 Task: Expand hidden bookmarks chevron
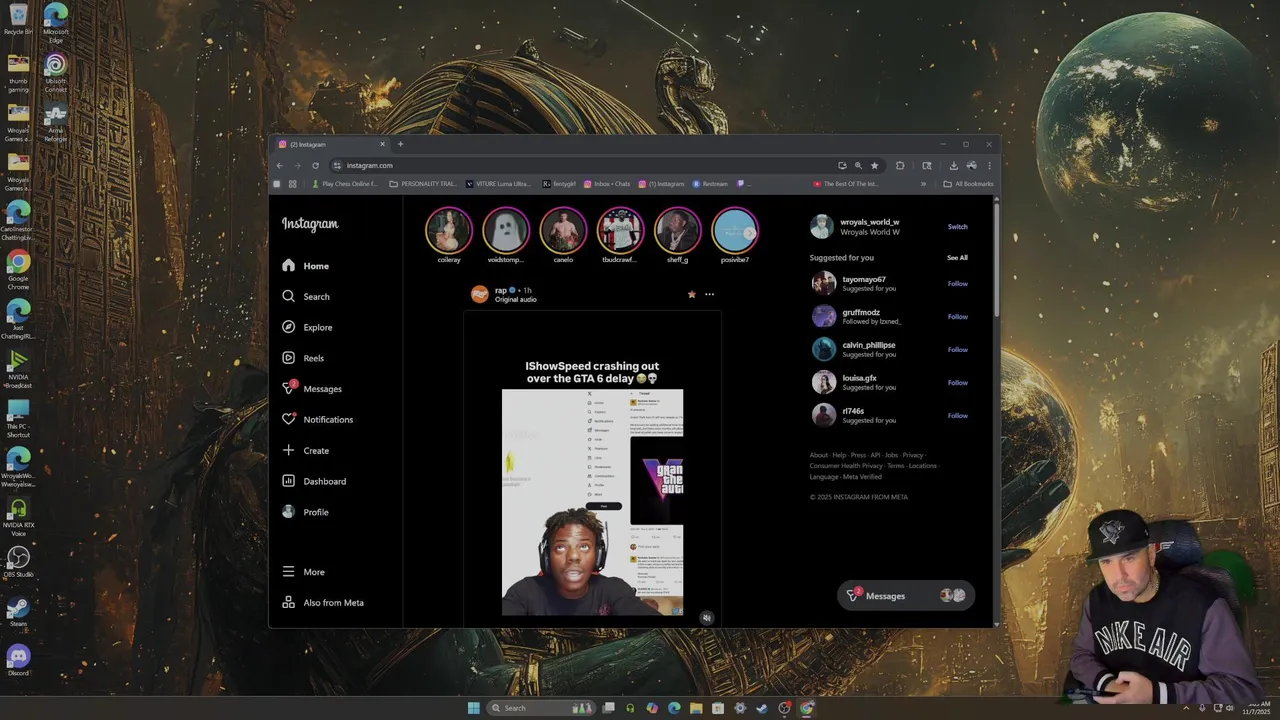(923, 184)
